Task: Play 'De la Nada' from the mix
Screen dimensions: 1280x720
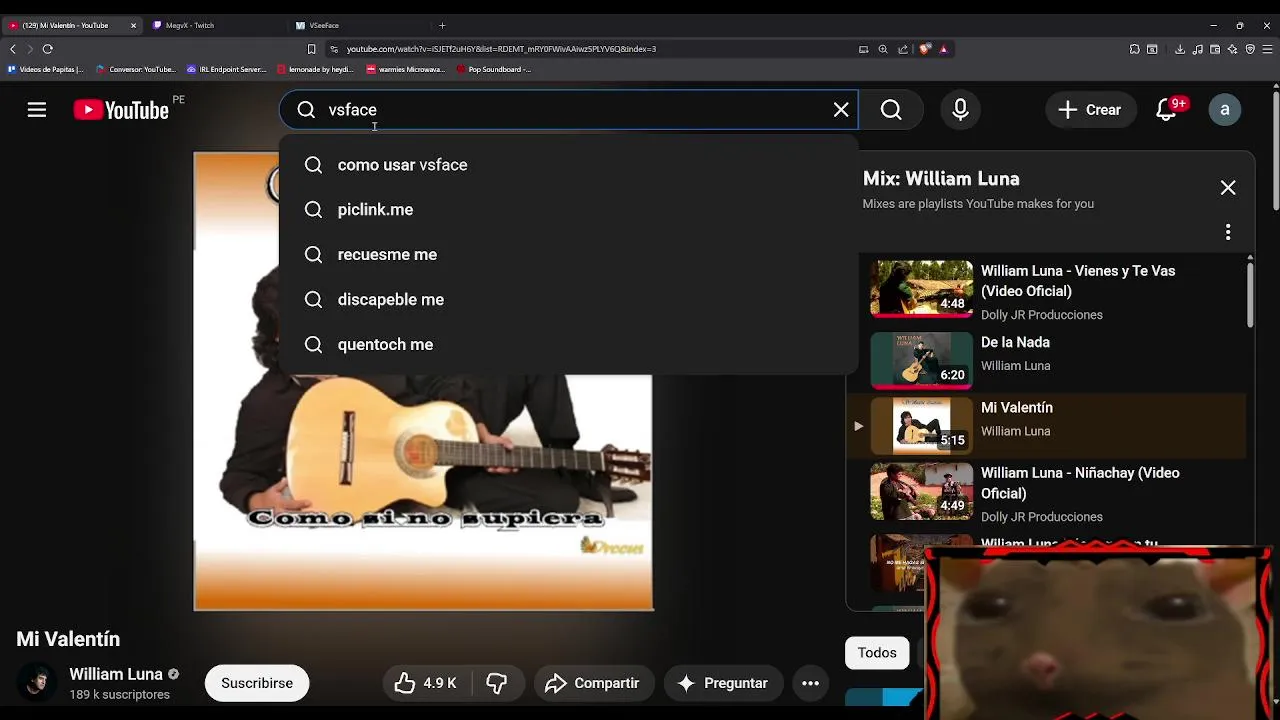Action: (x=1046, y=360)
